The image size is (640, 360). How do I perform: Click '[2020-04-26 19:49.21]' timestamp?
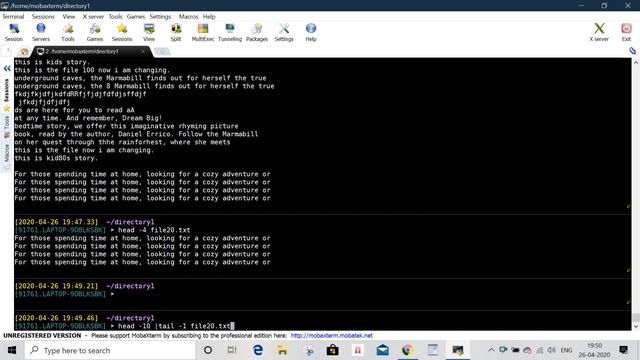click(56, 286)
